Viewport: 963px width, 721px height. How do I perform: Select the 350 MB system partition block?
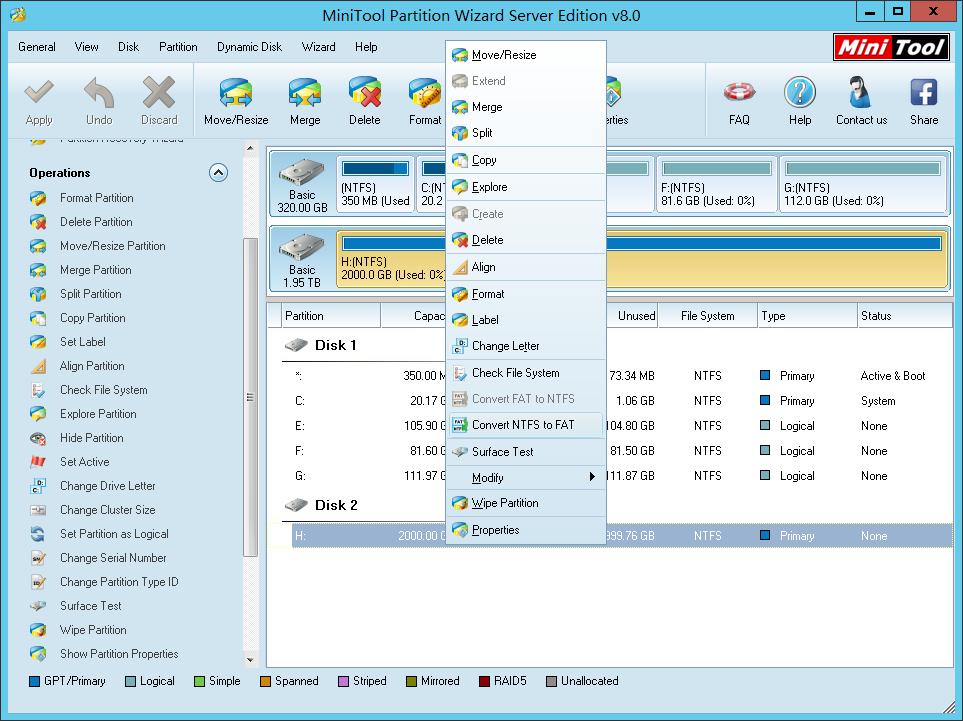(x=375, y=185)
